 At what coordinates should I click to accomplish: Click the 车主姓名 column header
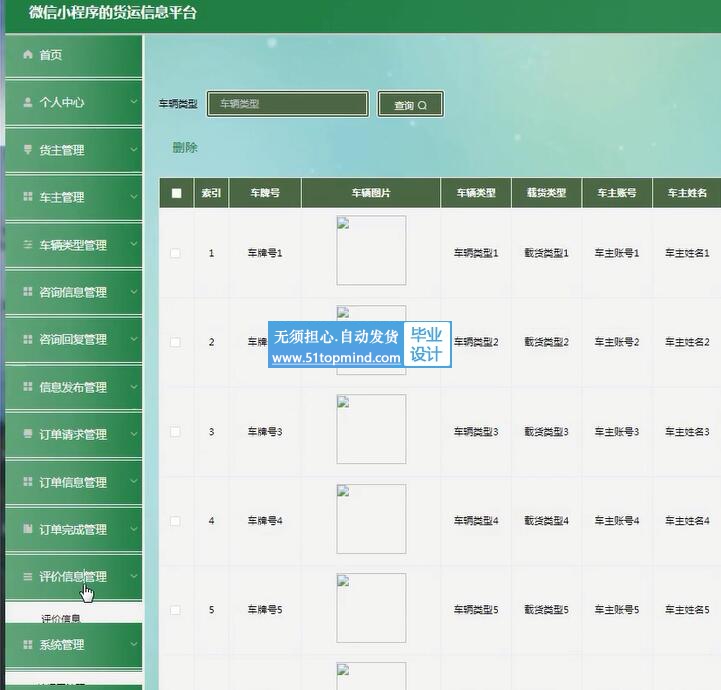coord(687,193)
